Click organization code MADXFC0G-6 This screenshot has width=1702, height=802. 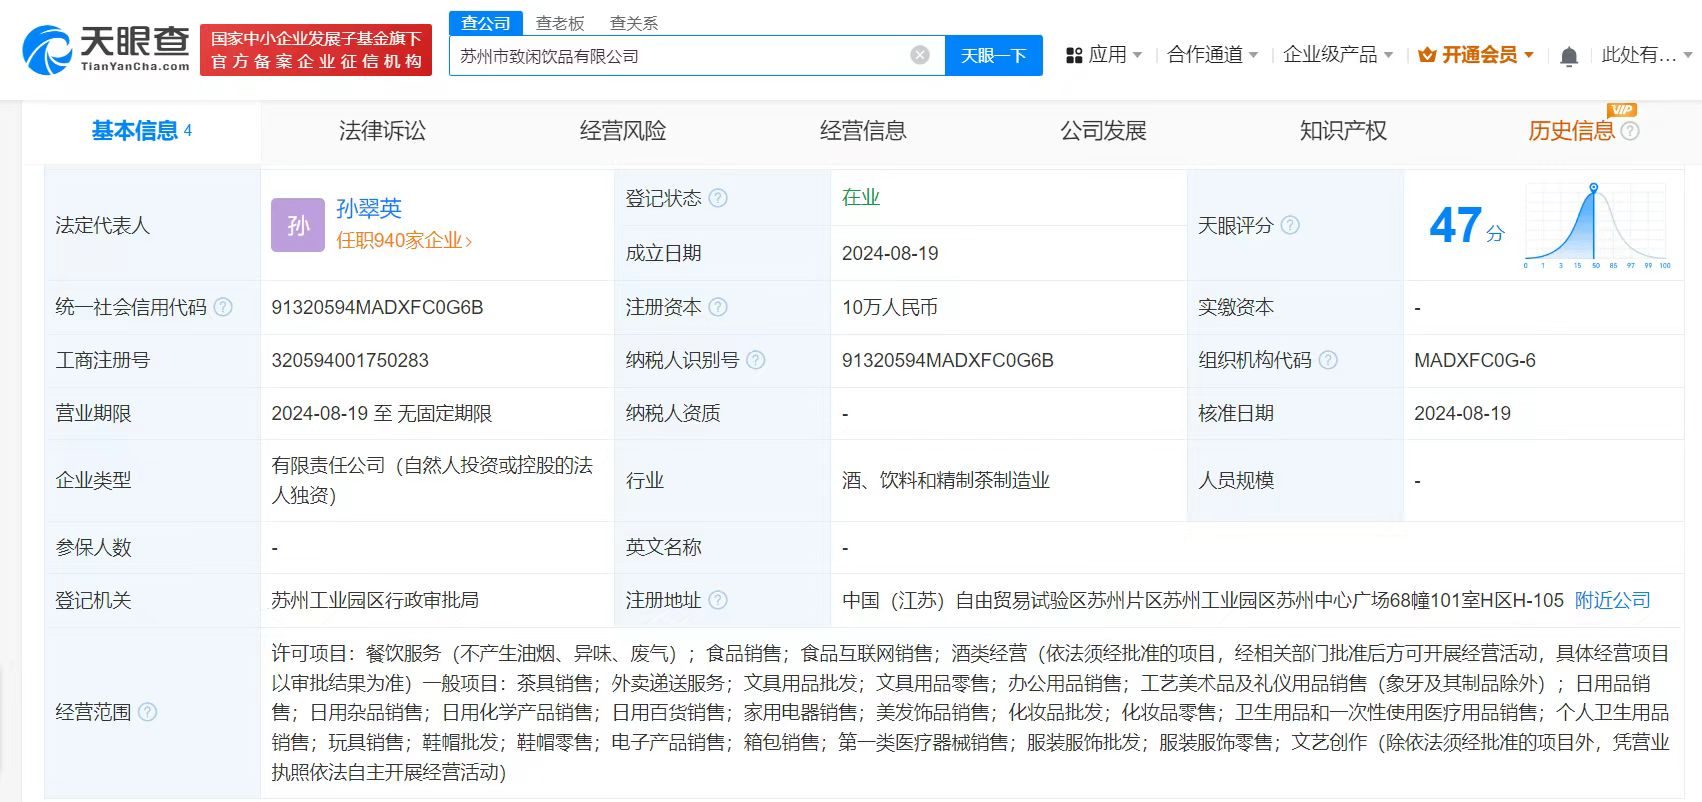point(1474,360)
